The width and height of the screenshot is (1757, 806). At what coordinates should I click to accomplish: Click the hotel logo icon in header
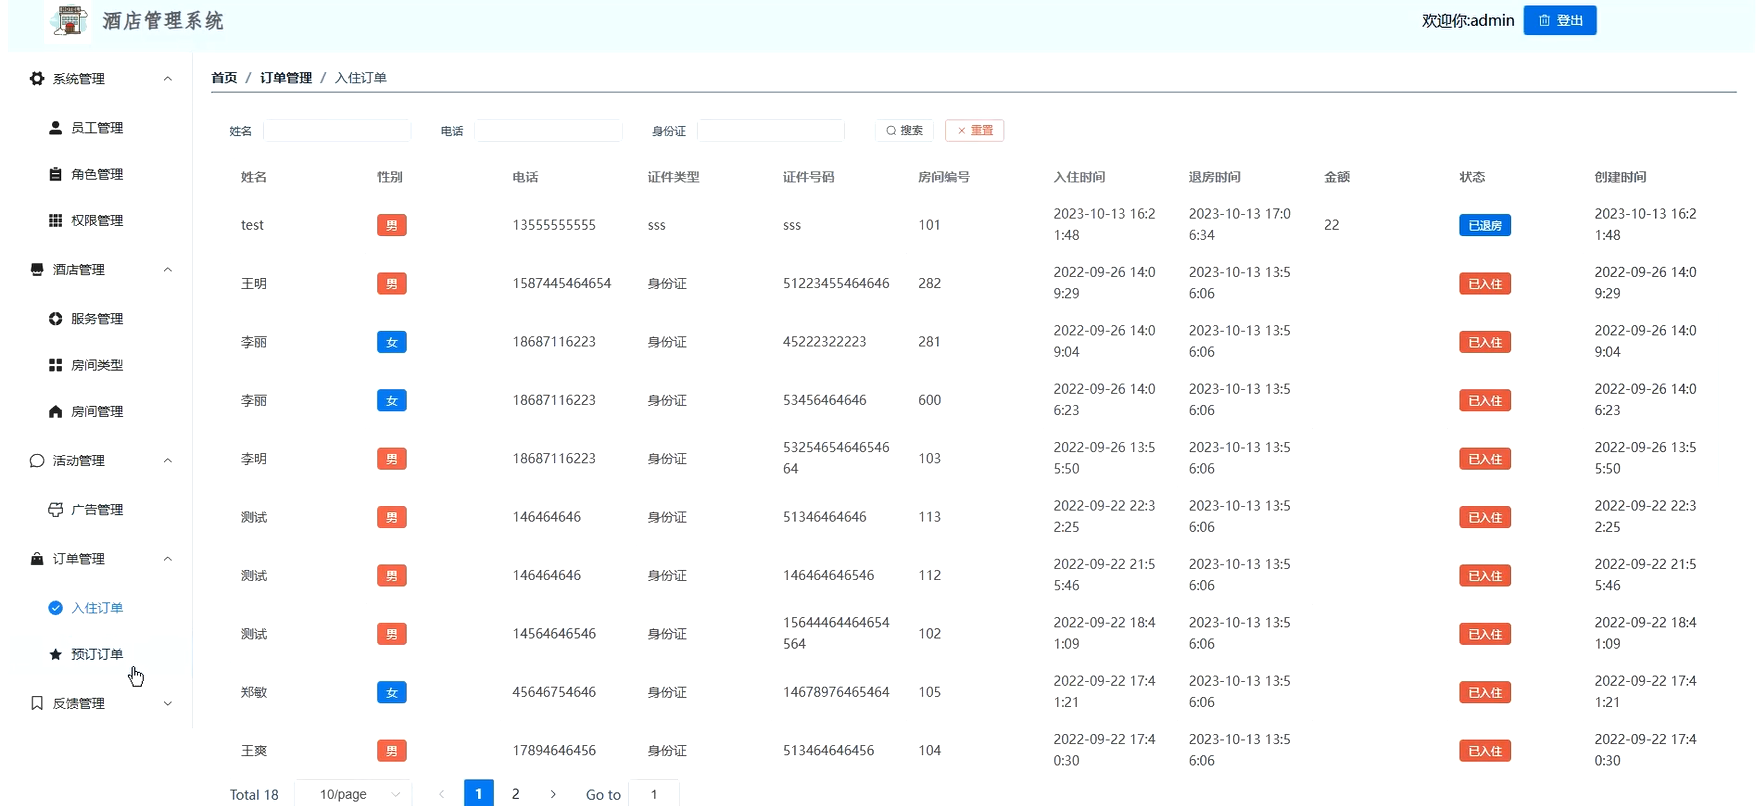pyautogui.click(x=69, y=20)
